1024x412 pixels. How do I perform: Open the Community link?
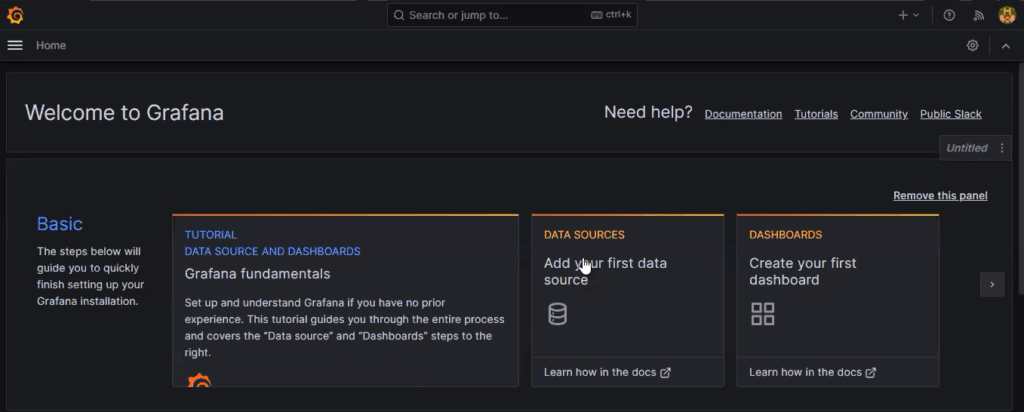coord(878,114)
